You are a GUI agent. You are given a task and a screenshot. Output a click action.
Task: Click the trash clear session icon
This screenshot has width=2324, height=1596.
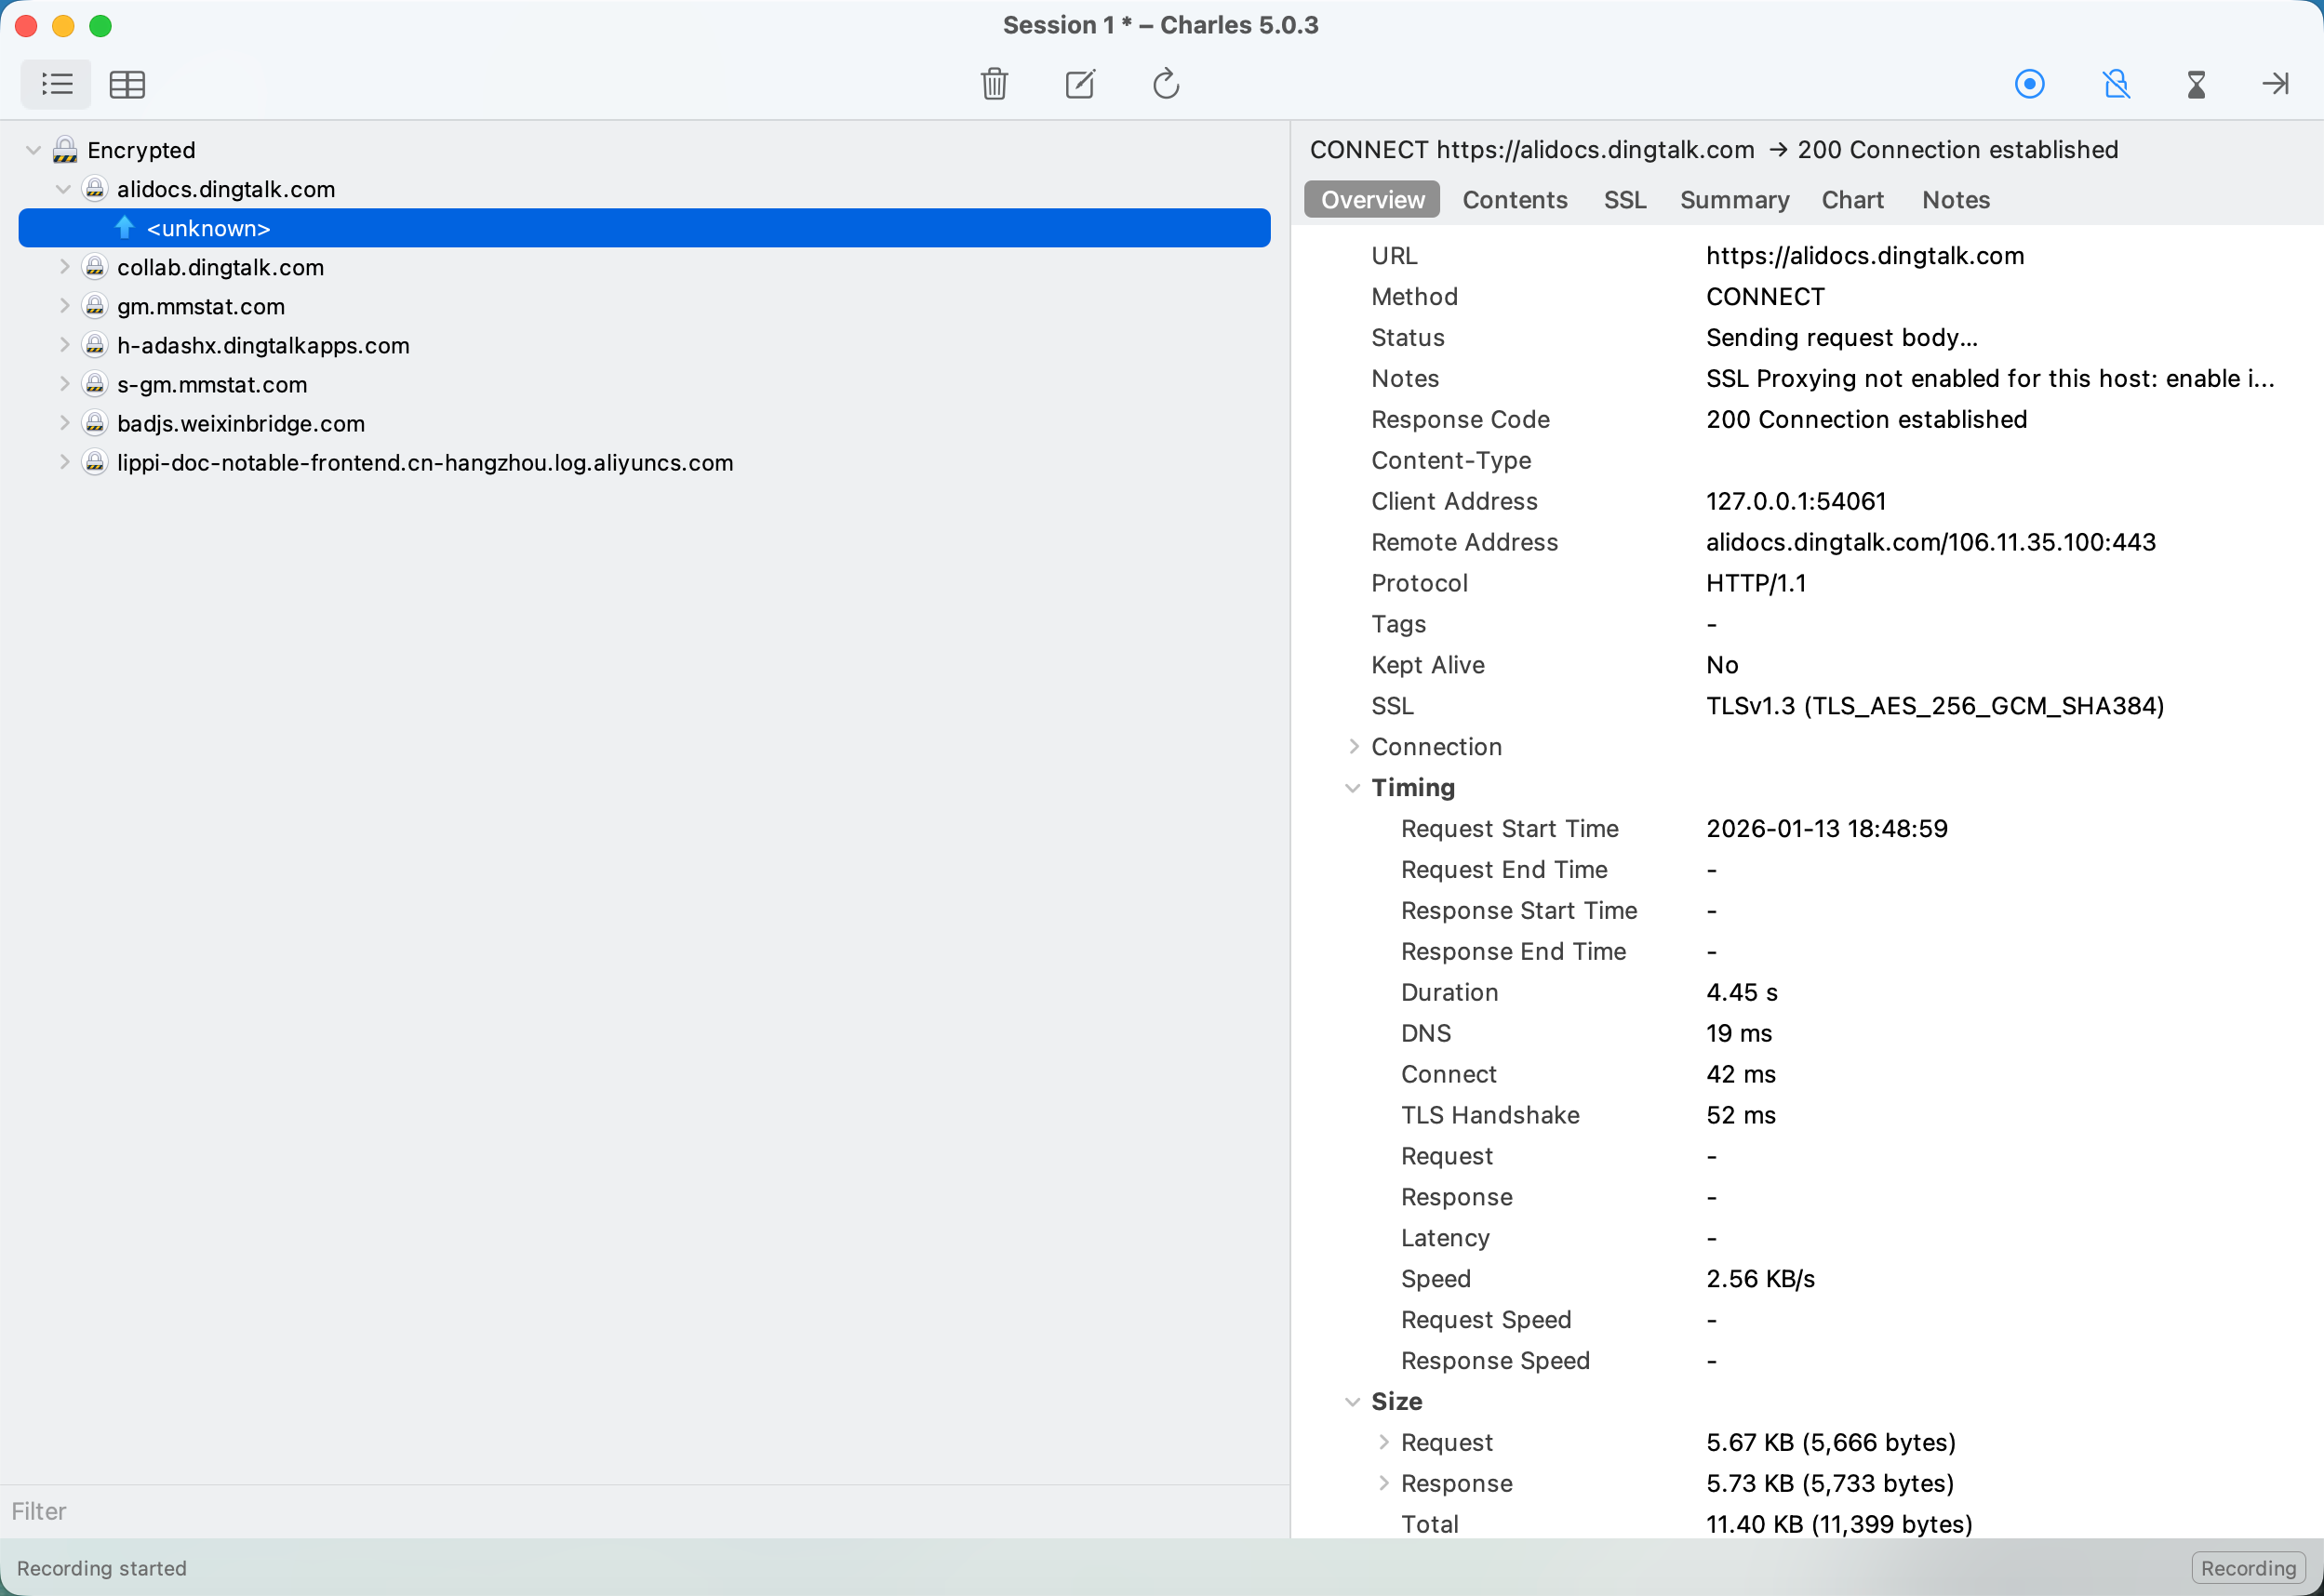tap(993, 84)
